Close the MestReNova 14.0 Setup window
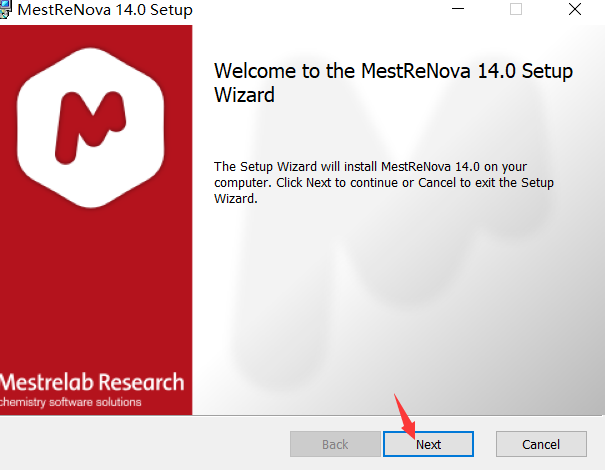 [575, 9]
